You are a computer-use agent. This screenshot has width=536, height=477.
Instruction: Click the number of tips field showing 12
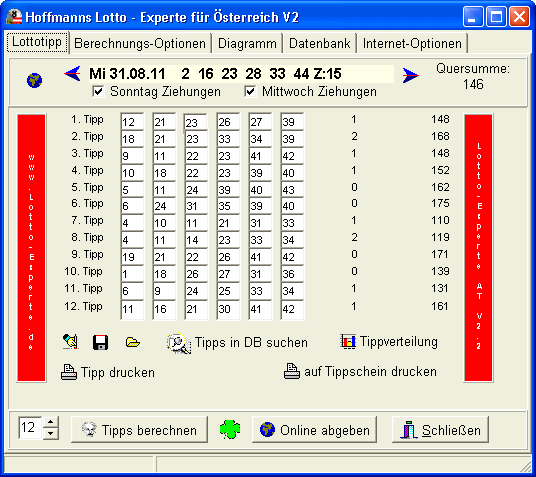[30, 427]
